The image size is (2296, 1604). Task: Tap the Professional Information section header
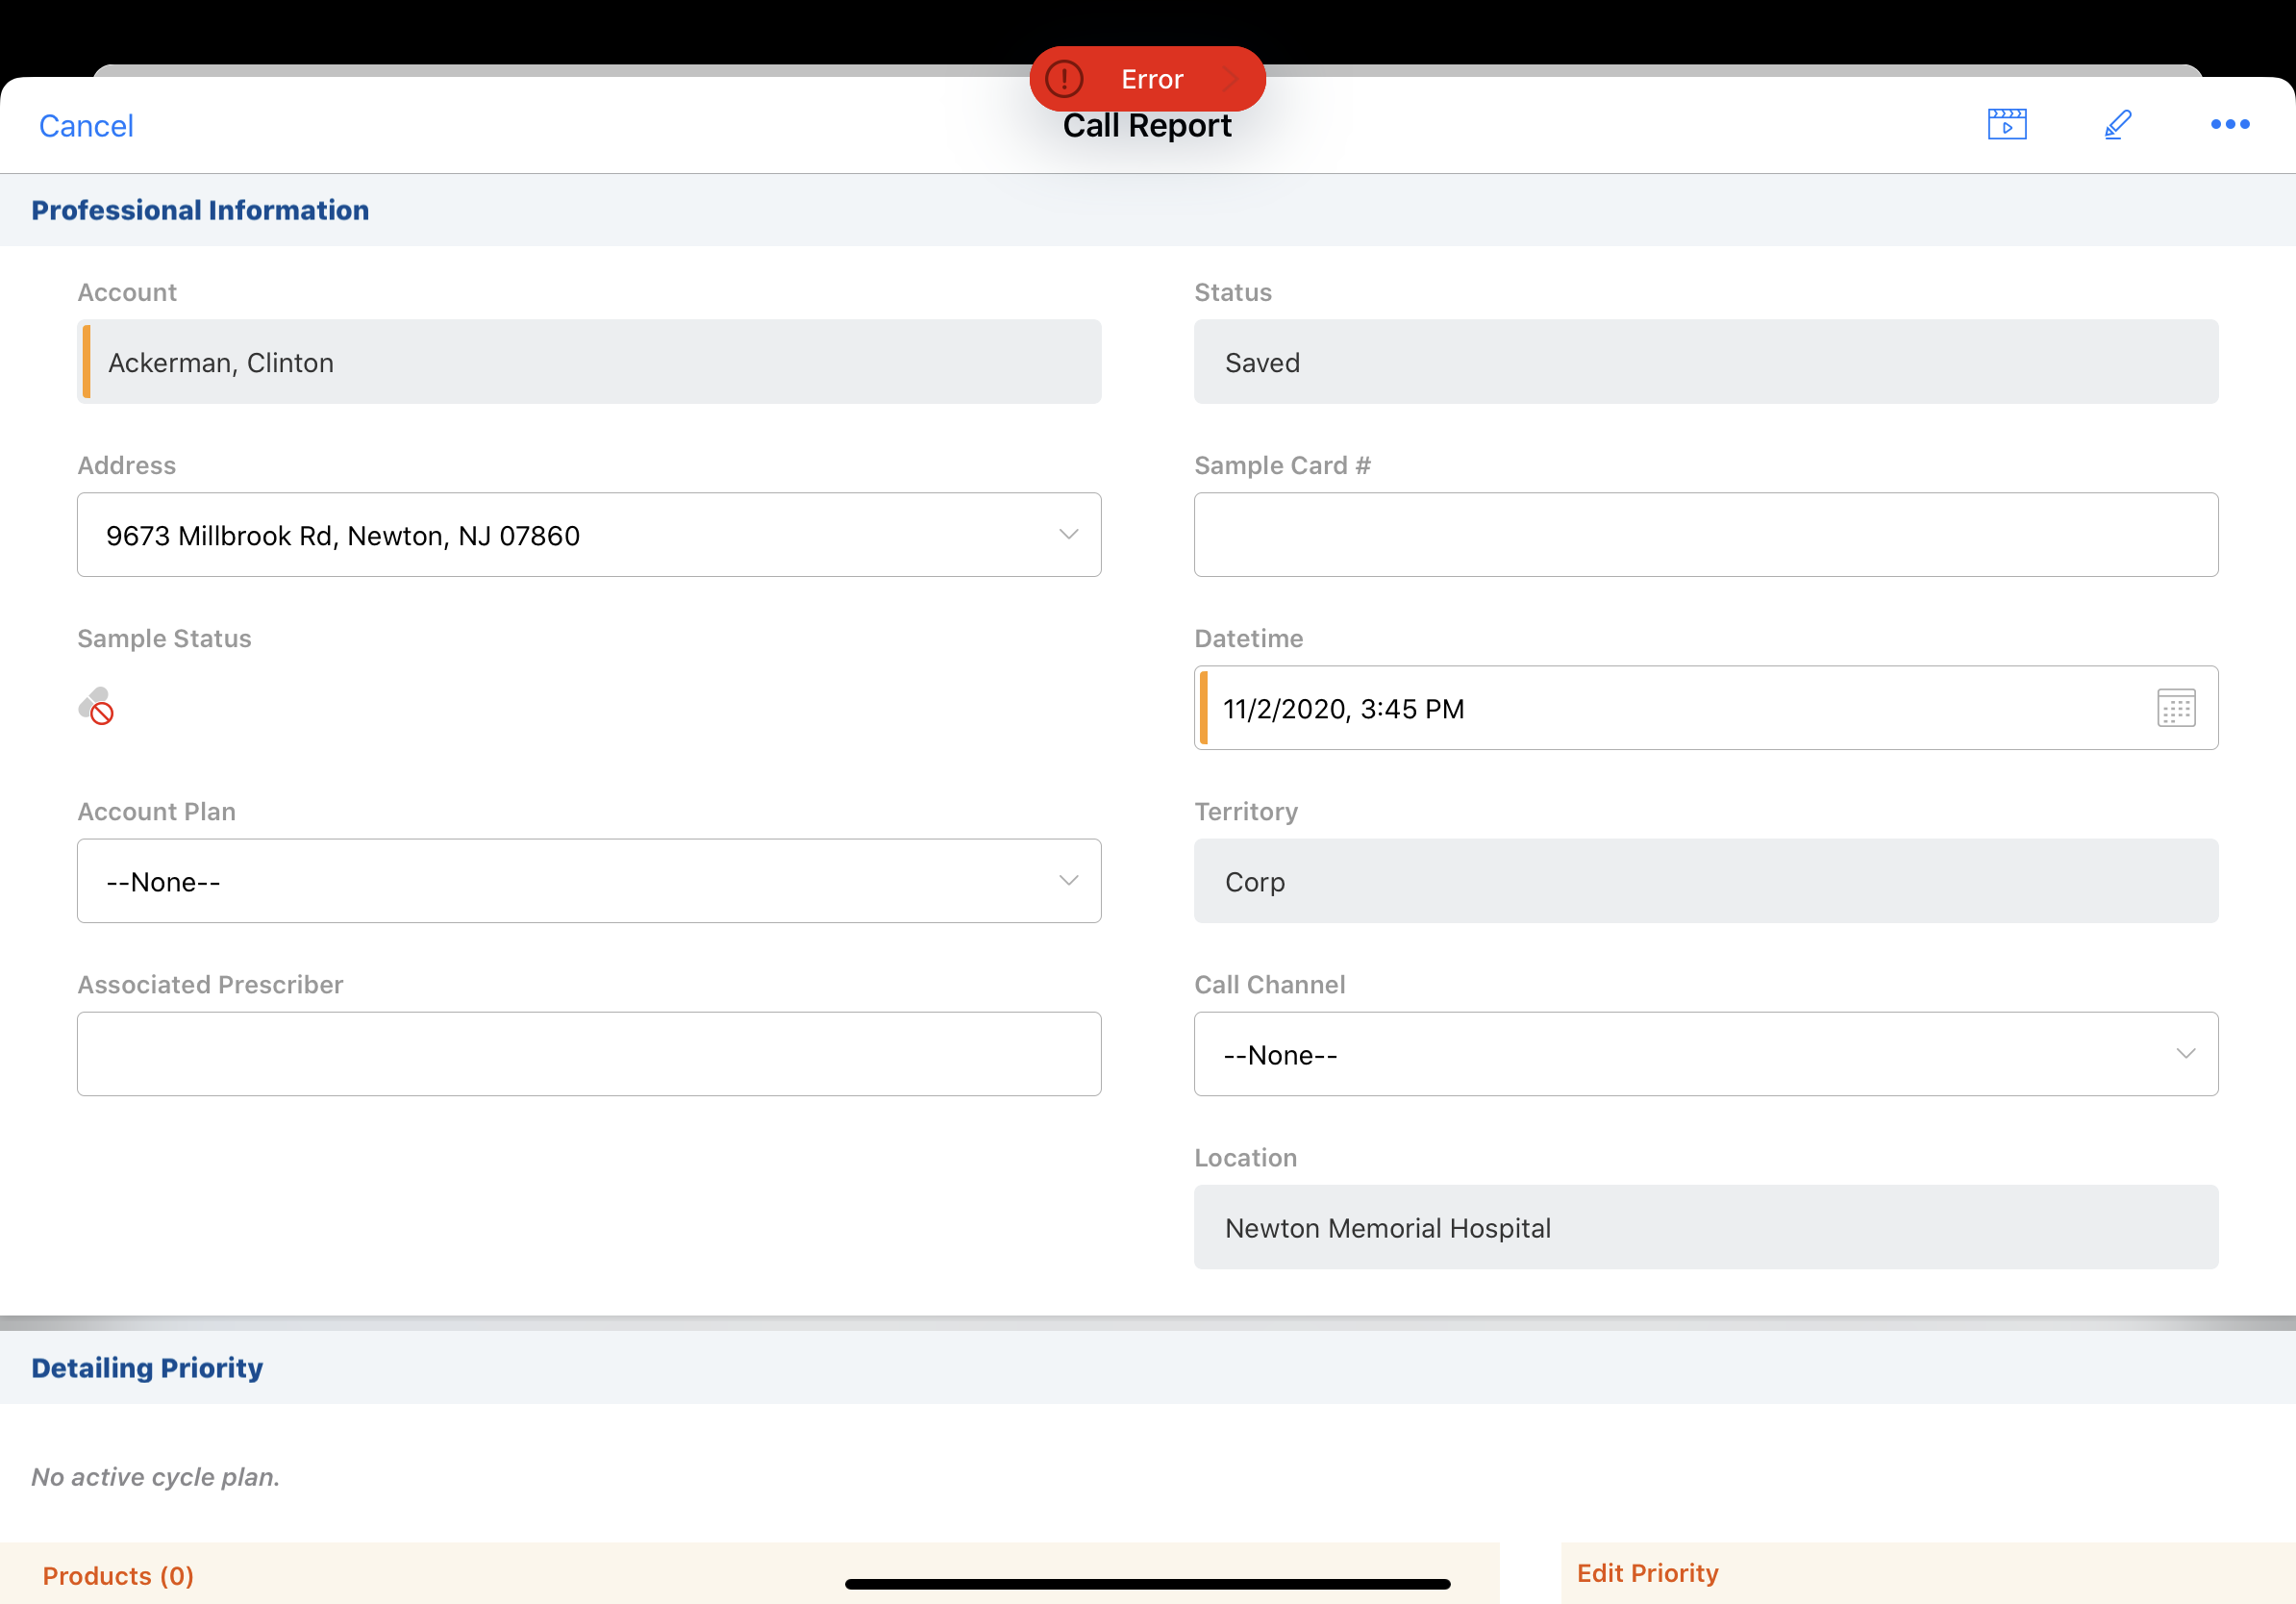point(200,210)
